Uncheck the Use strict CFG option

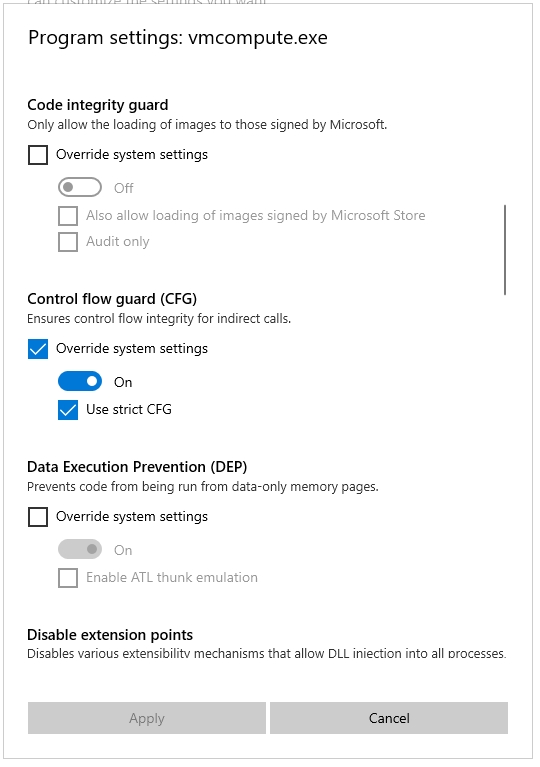pyautogui.click(x=68, y=410)
